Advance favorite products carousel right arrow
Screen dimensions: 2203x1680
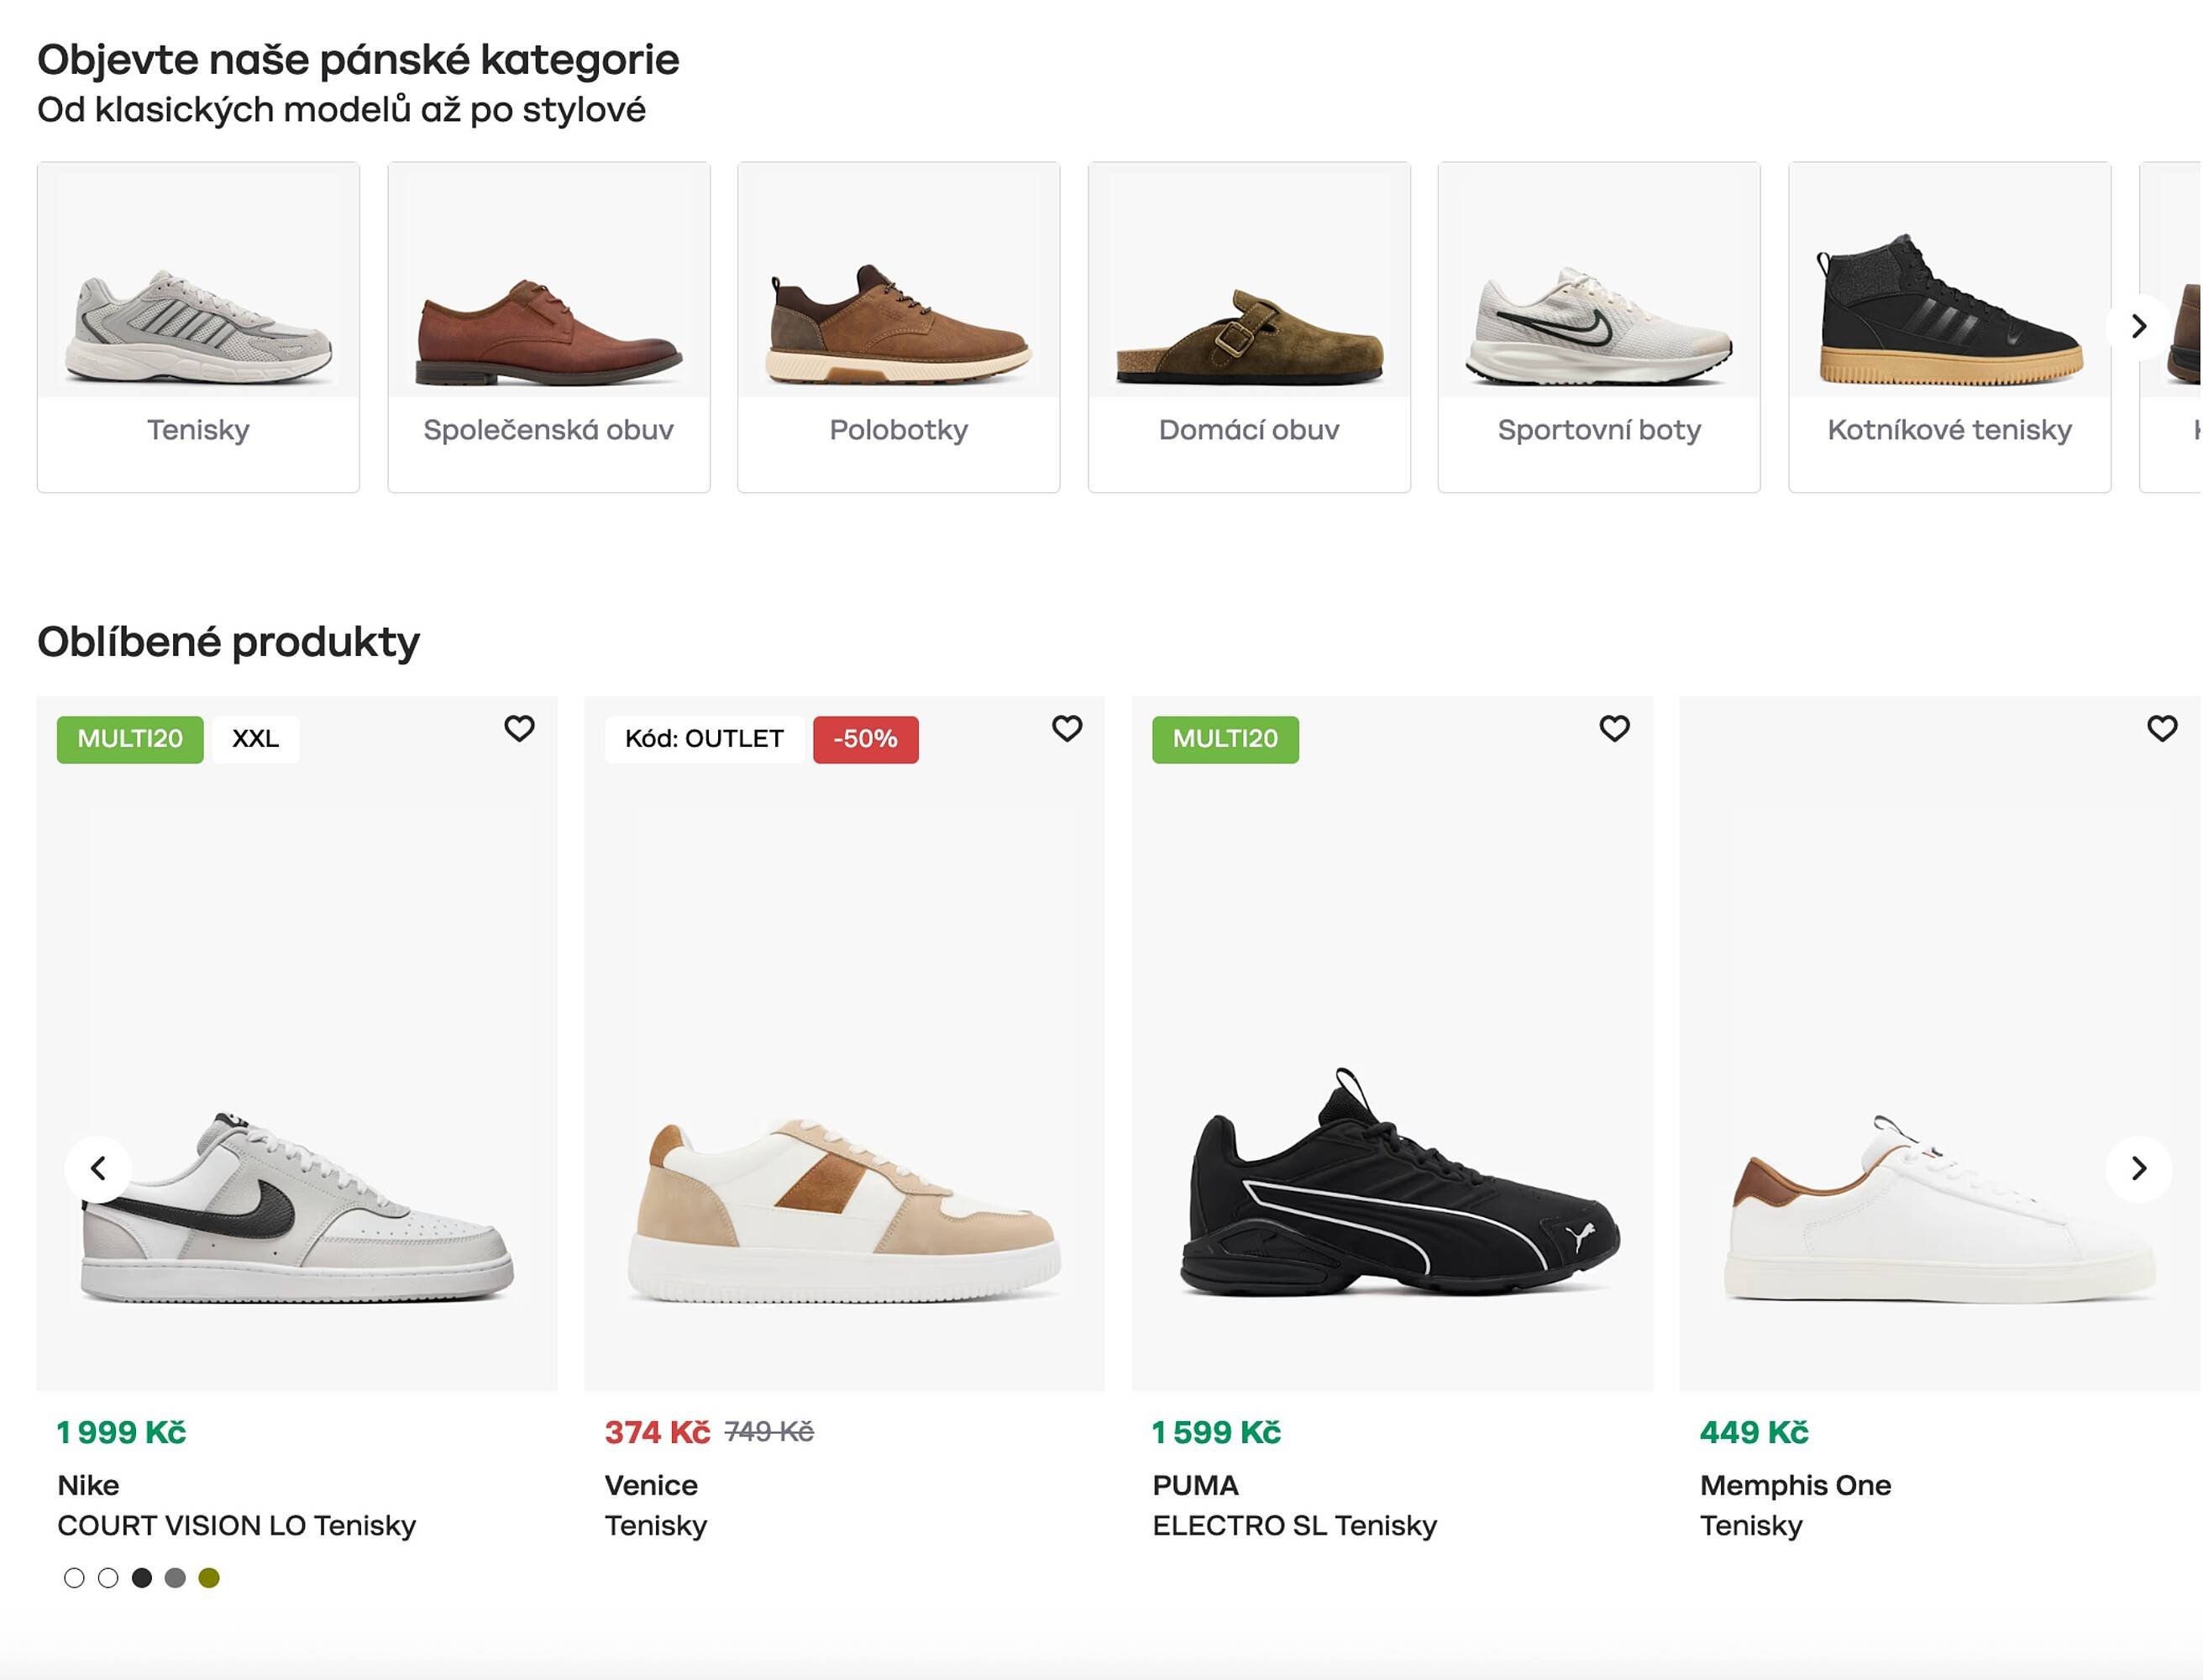click(x=2138, y=1168)
